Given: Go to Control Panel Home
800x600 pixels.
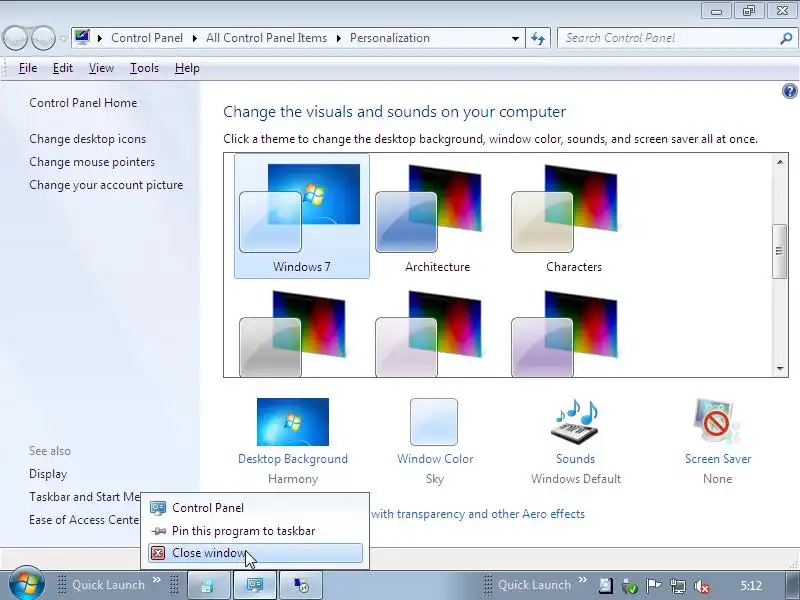Looking at the screenshot, I should point(83,103).
